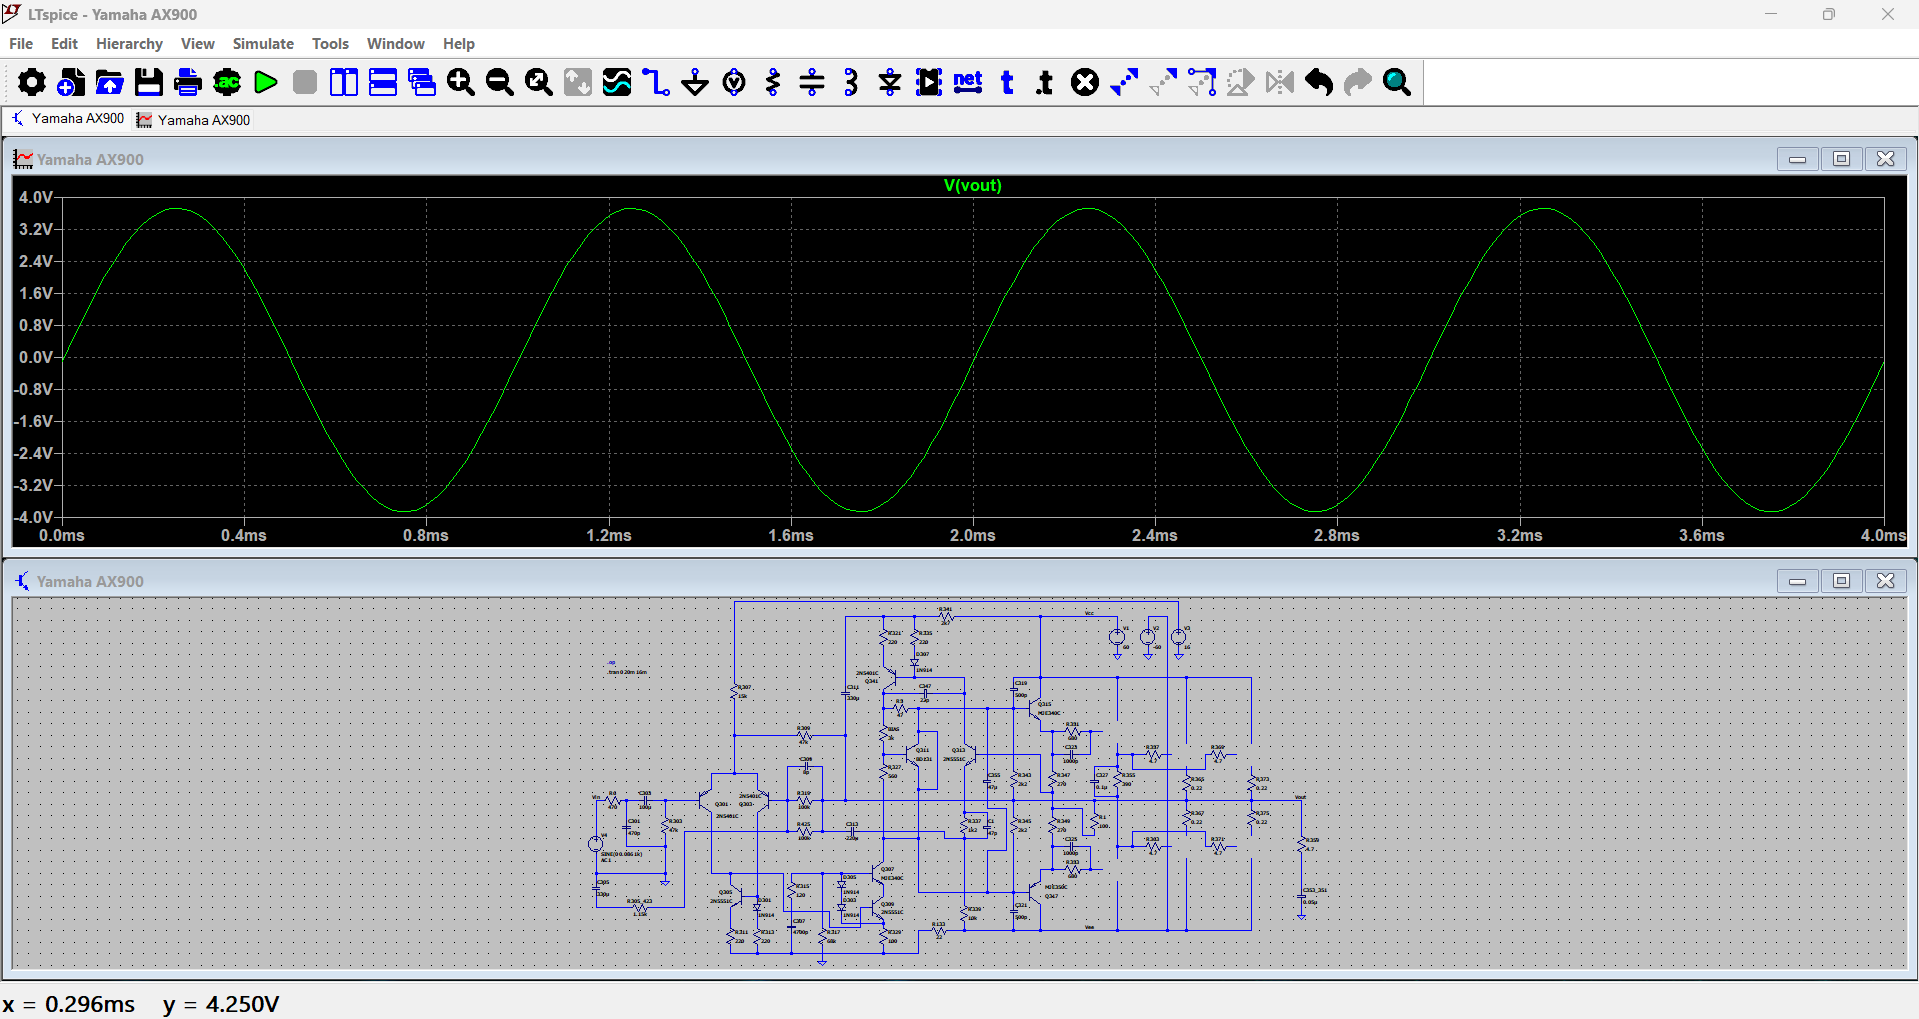The image size is (1919, 1019).
Task: Open the simulation command editor (.ac icon)
Action: tap(227, 82)
